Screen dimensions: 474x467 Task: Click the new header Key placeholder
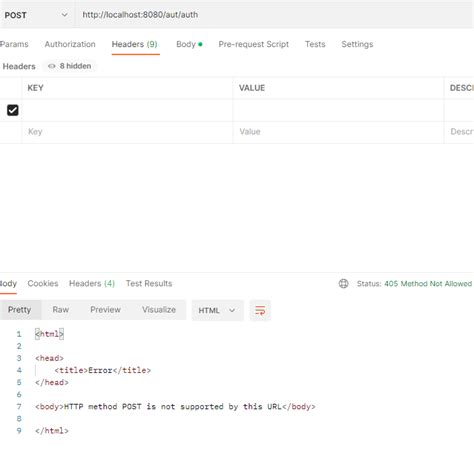(x=127, y=132)
